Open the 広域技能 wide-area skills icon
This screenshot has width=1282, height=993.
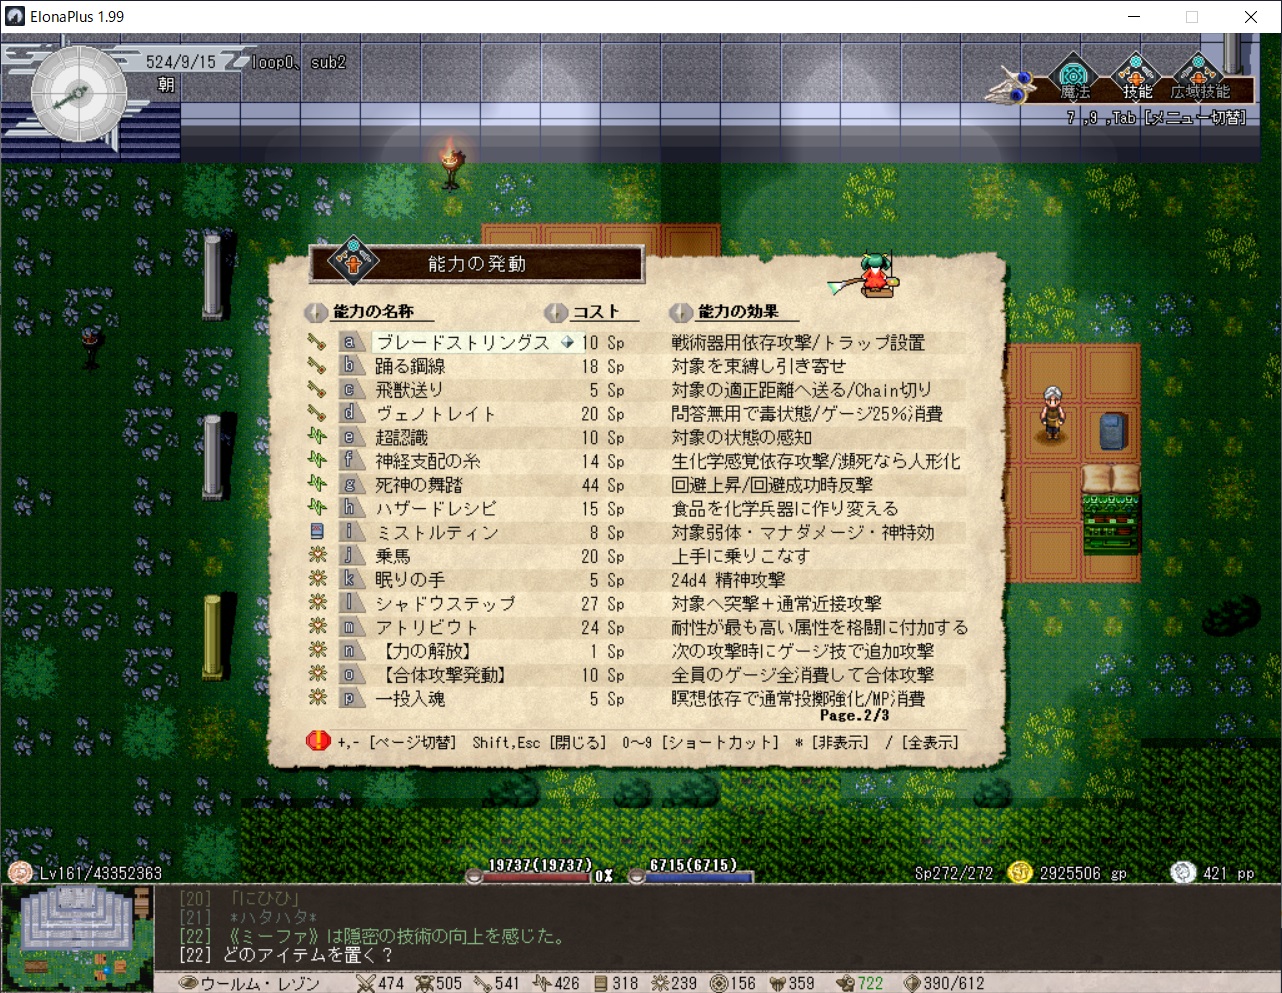(x=1198, y=78)
